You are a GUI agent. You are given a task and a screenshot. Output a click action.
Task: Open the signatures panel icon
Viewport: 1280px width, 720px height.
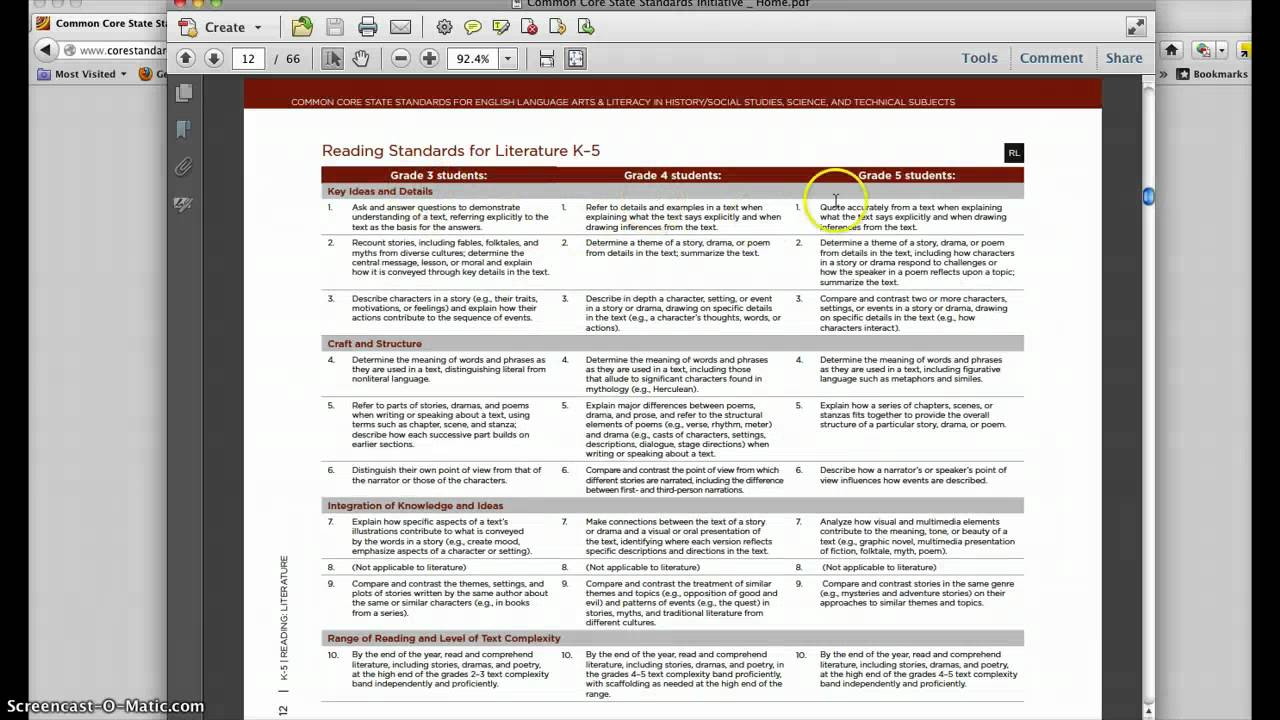point(184,204)
